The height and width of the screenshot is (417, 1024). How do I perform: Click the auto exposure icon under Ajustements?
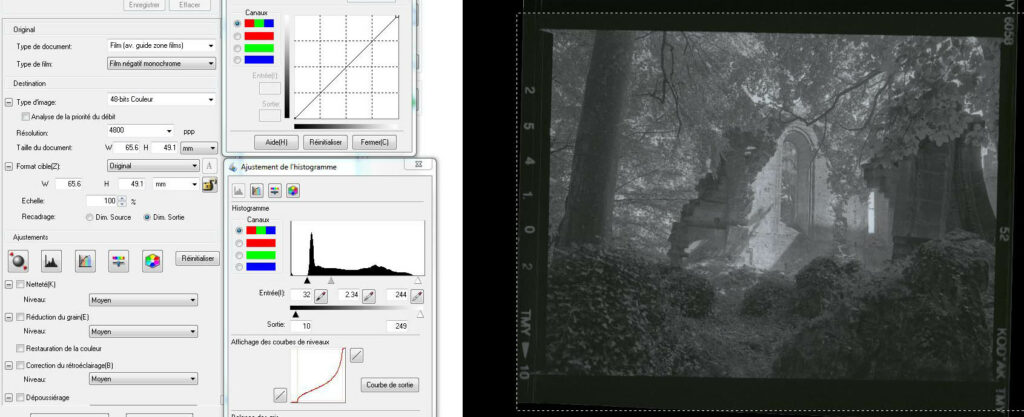(18, 261)
